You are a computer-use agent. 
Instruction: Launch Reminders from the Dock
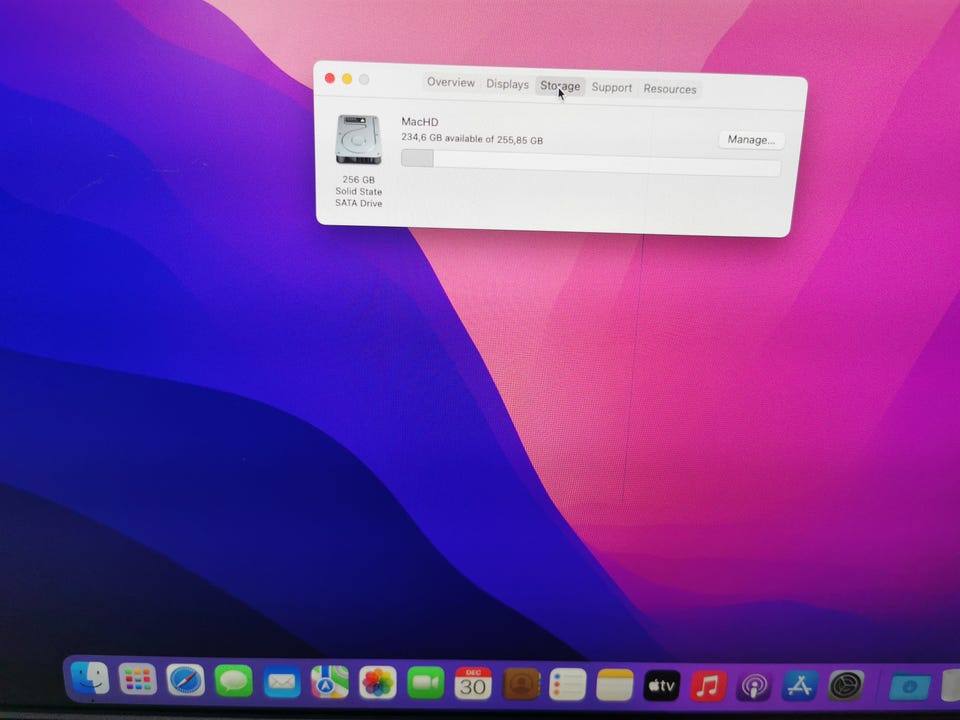[568, 684]
